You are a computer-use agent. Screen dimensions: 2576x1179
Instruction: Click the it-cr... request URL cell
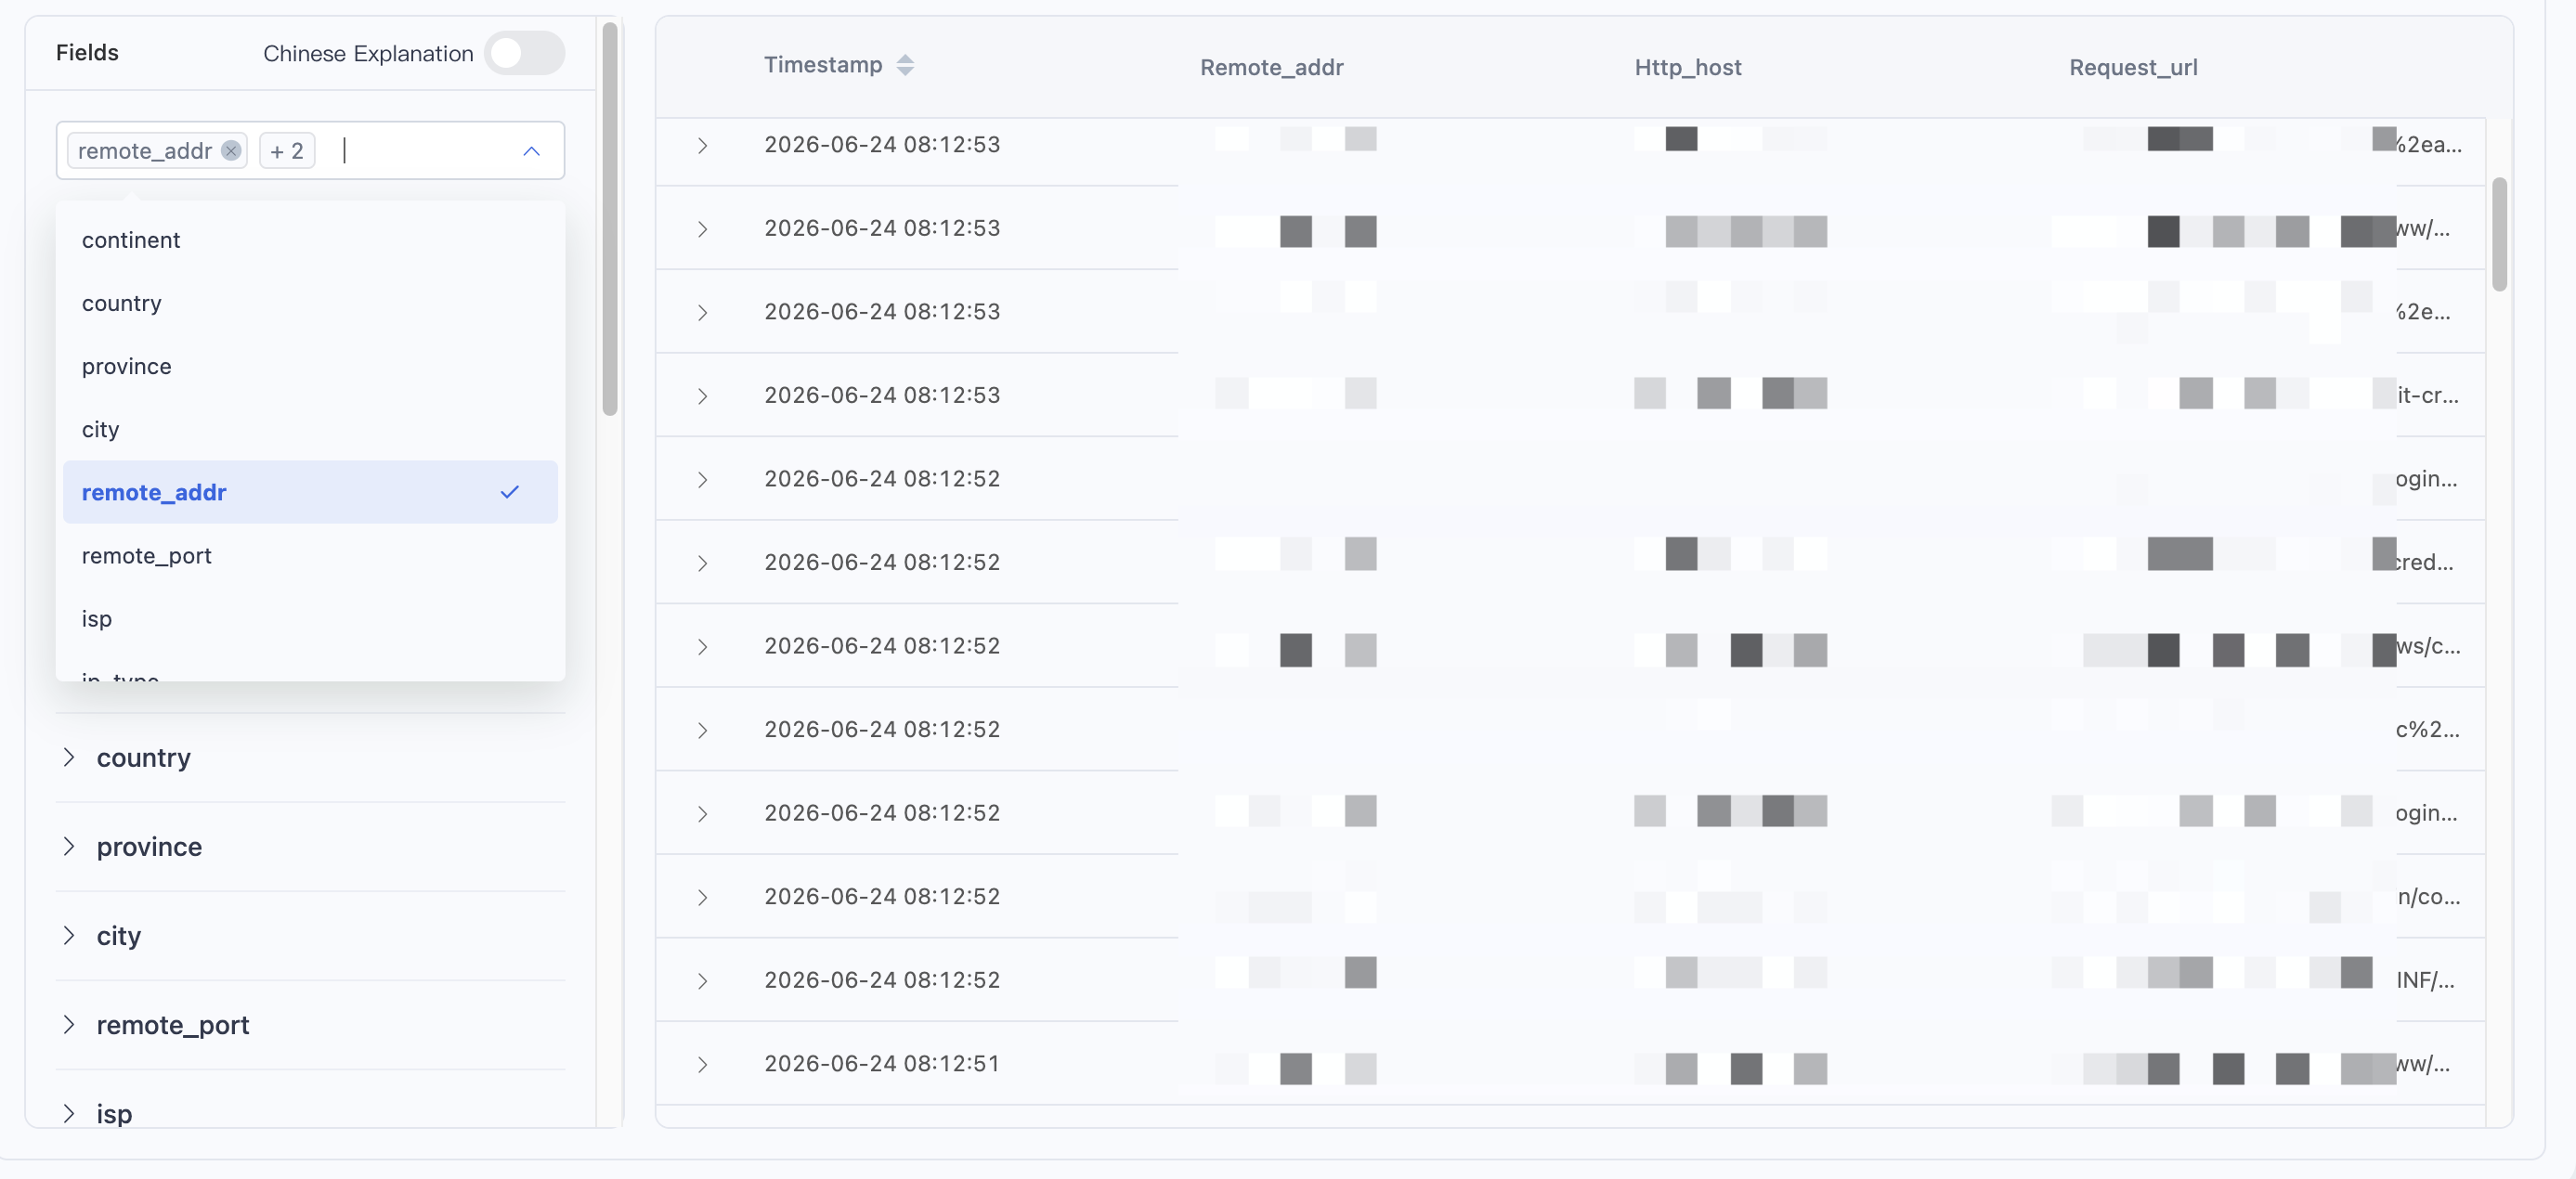coord(2427,395)
